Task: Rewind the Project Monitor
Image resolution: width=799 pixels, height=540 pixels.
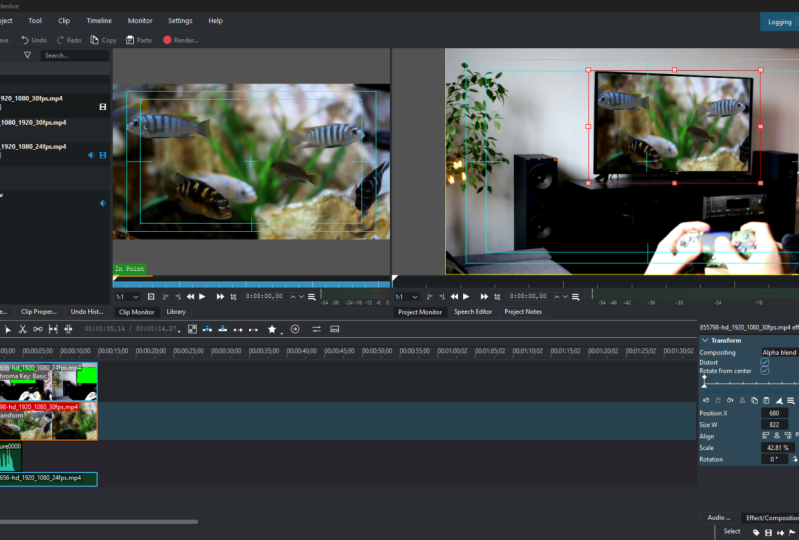Action: click(454, 296)
